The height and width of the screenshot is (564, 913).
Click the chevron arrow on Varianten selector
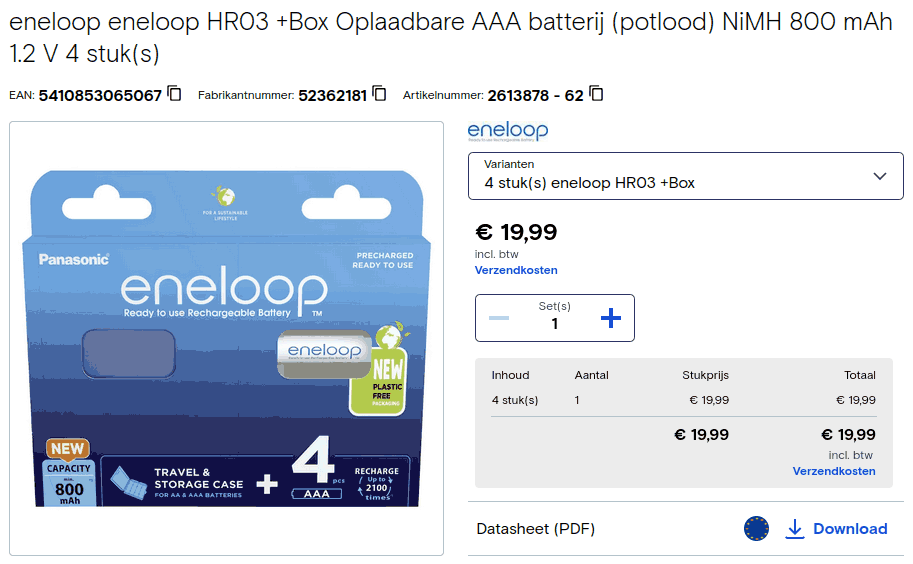[x=880, y=176]
